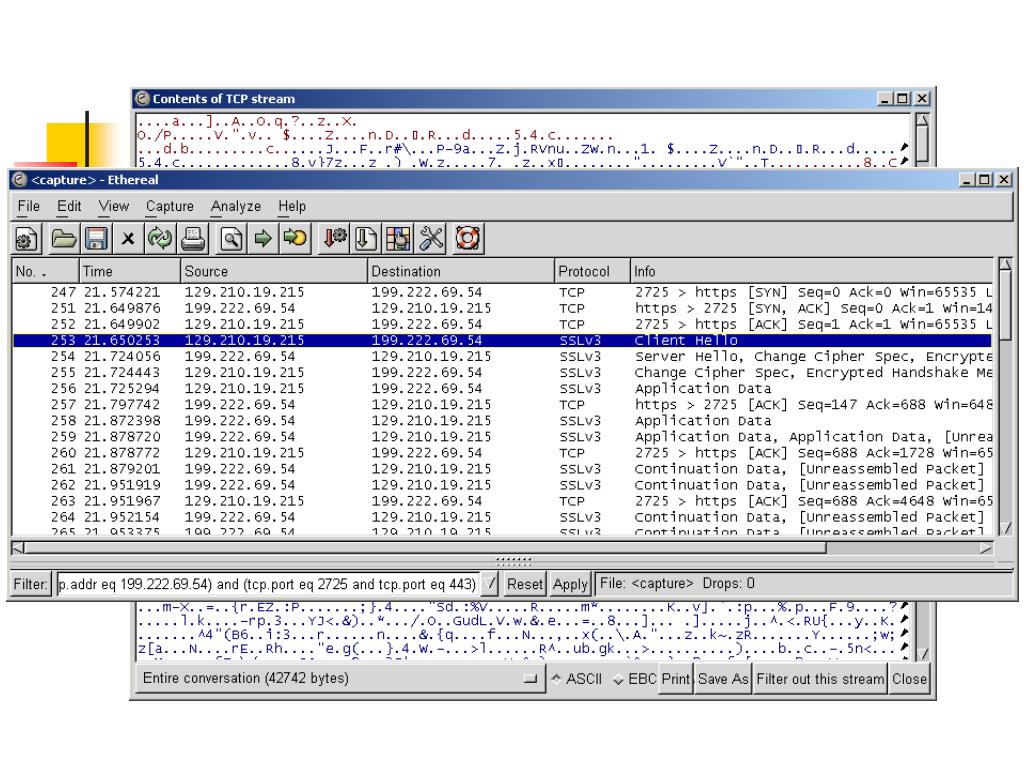Open the coloring rules grid icon
This screenshot has height=768, width=1024.
click(x=398, y=239)
